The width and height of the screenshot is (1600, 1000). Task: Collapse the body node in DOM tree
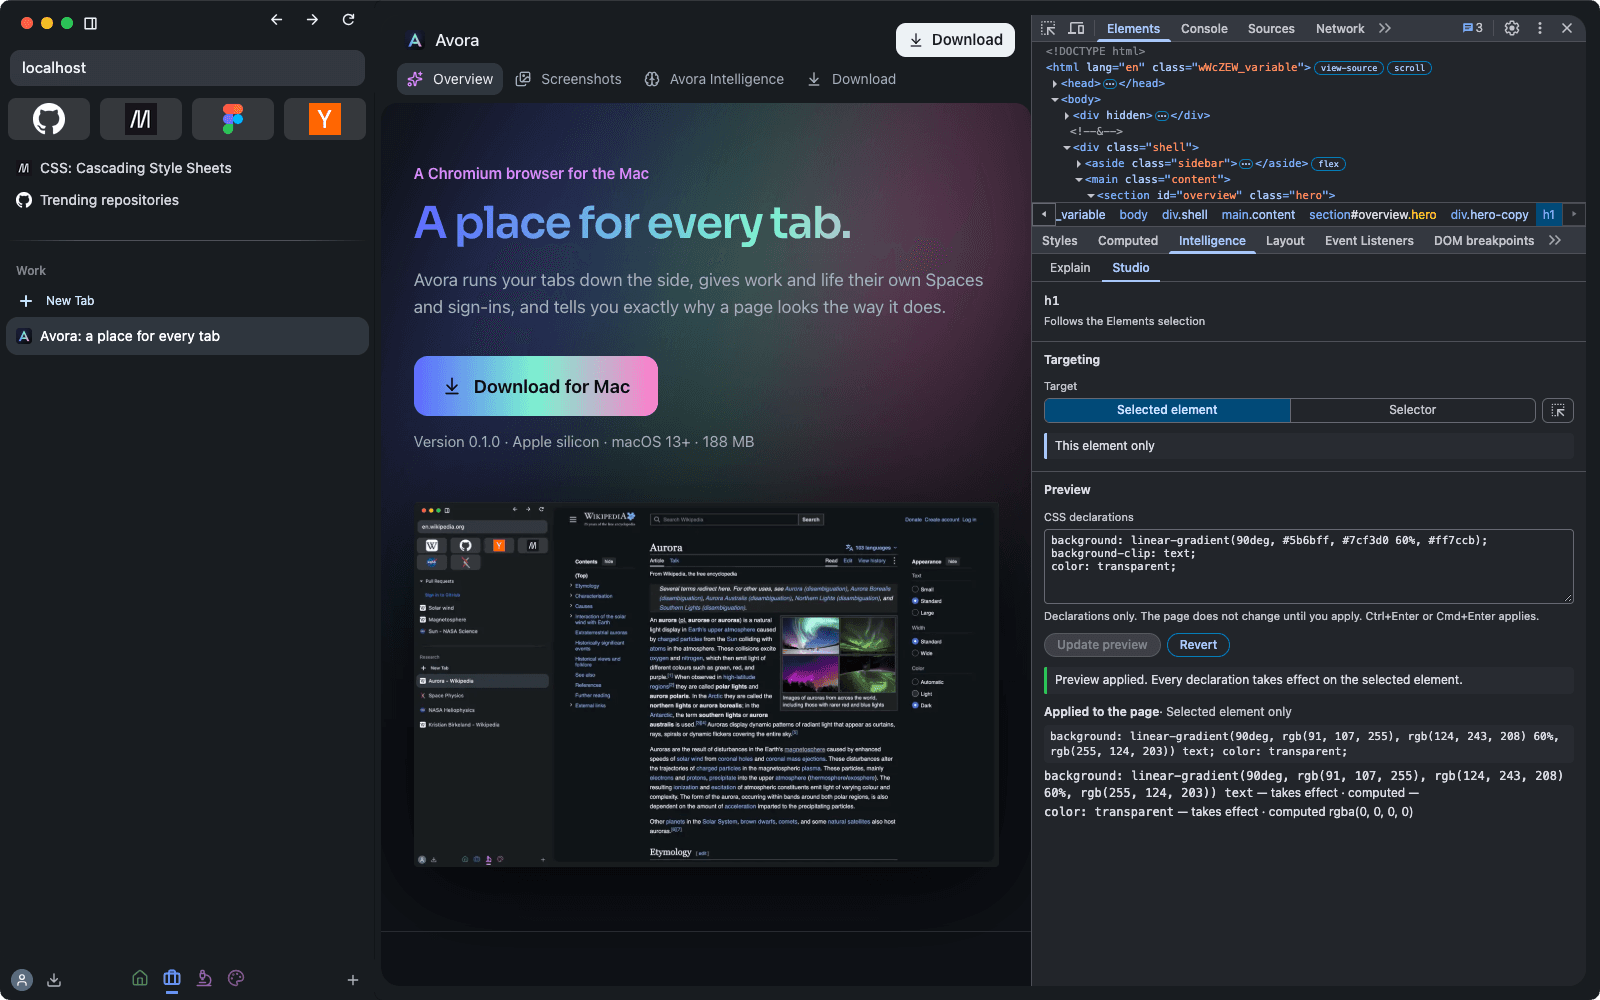click(x=1055, y=100)
